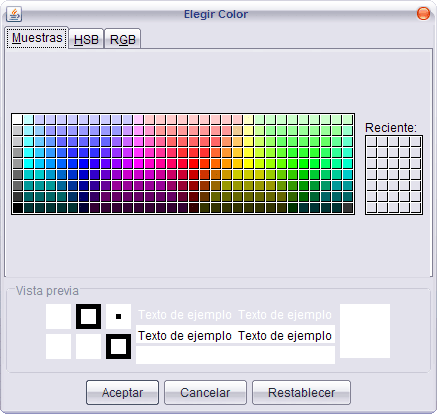Switch to the HSB tab
This screenshot has width=437, height=414.
tap(86, 40)
